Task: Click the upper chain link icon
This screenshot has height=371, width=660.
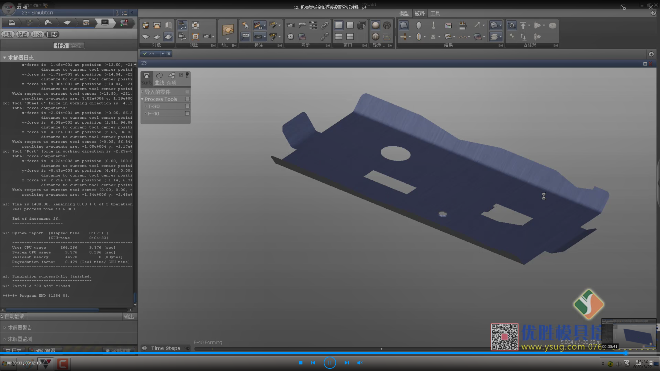Action: [x=325, y=25]
